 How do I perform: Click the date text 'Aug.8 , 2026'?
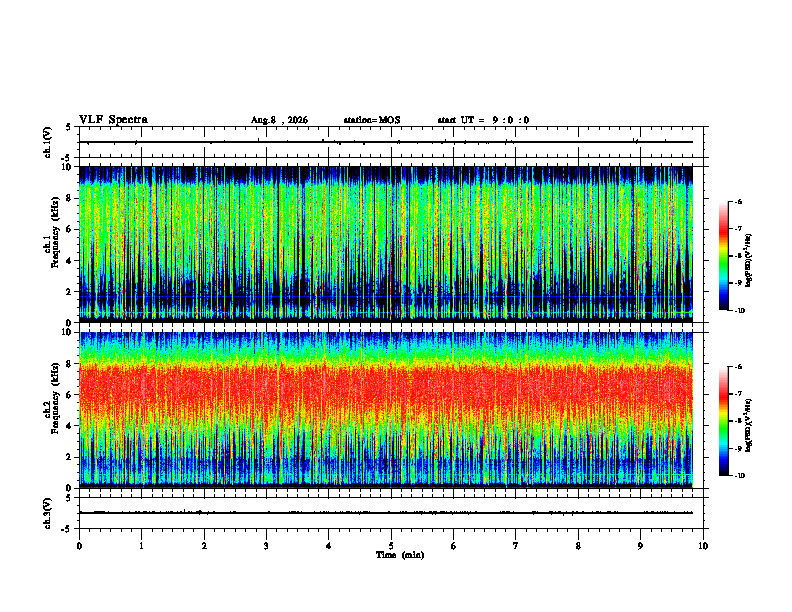(279, 120)
